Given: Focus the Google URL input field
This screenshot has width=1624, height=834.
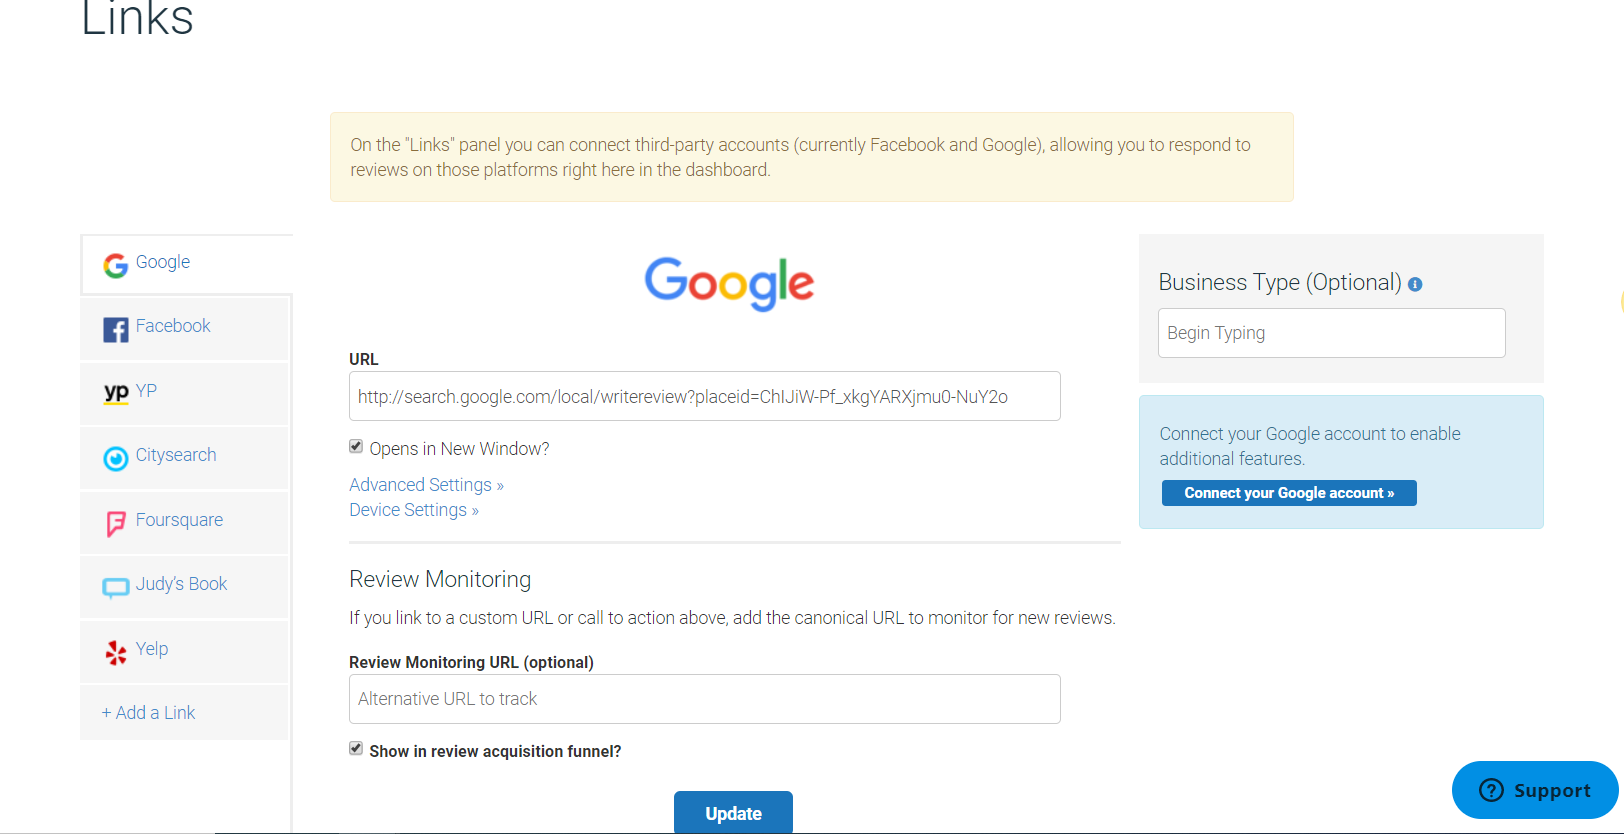Looking at the screenshot, I should coord(704,396).
